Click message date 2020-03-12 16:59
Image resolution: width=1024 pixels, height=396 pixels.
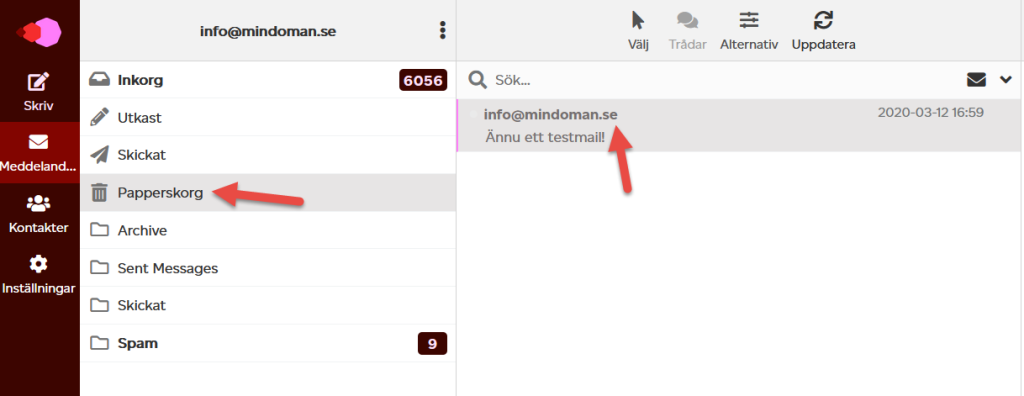[931, 112]
